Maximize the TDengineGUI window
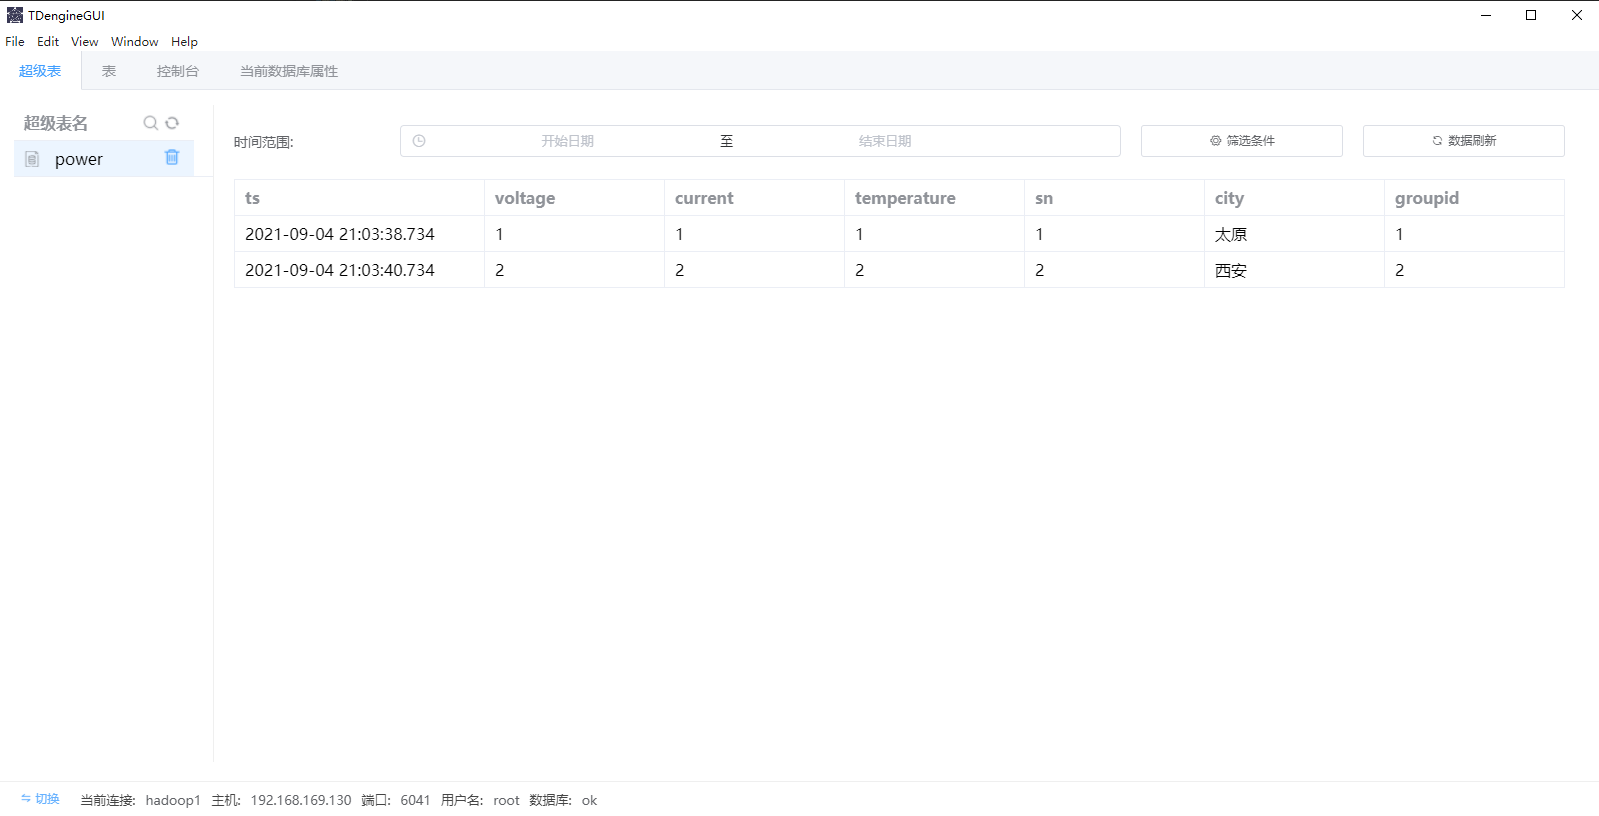Screen dimensions: 1599x816 point(1531,15)
